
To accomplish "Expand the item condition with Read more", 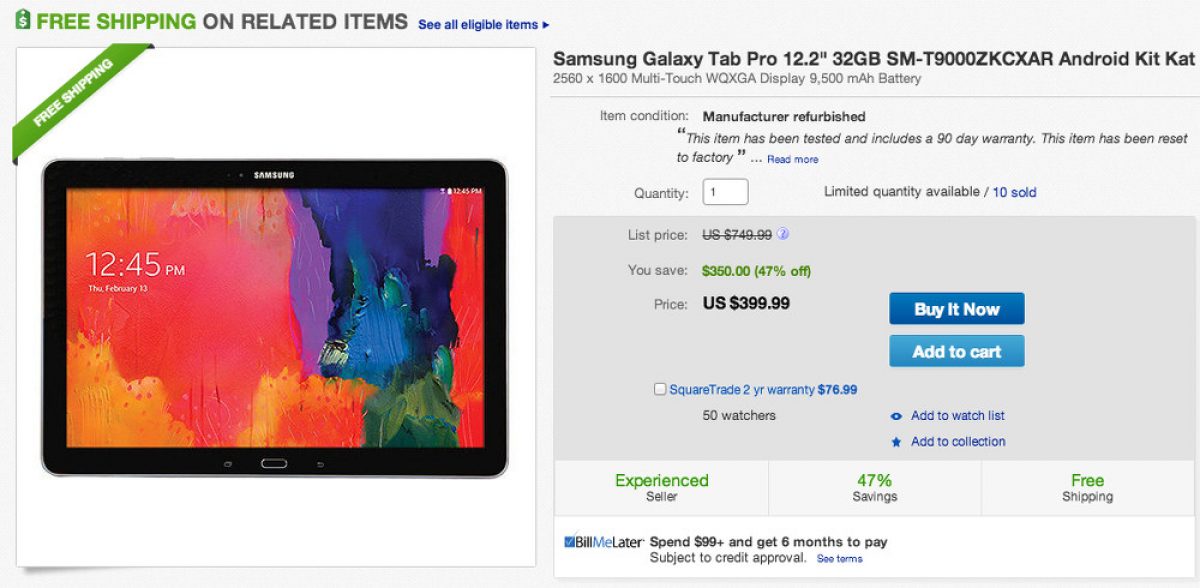I will [x=792, y=159].
